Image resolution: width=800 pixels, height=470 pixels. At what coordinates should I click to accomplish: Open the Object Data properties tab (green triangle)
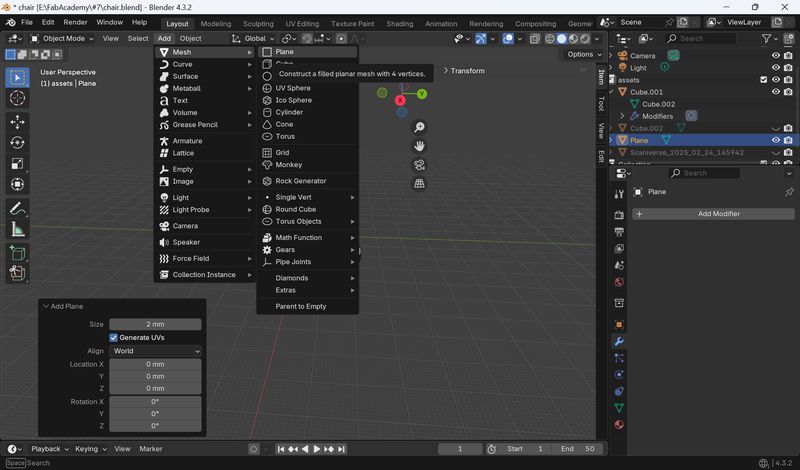[619, 408]
